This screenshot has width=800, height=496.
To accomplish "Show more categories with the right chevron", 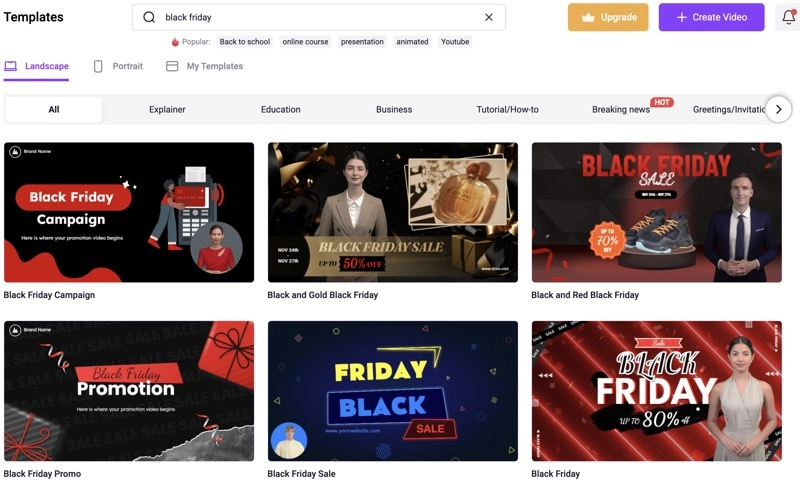I will [779, 109].
